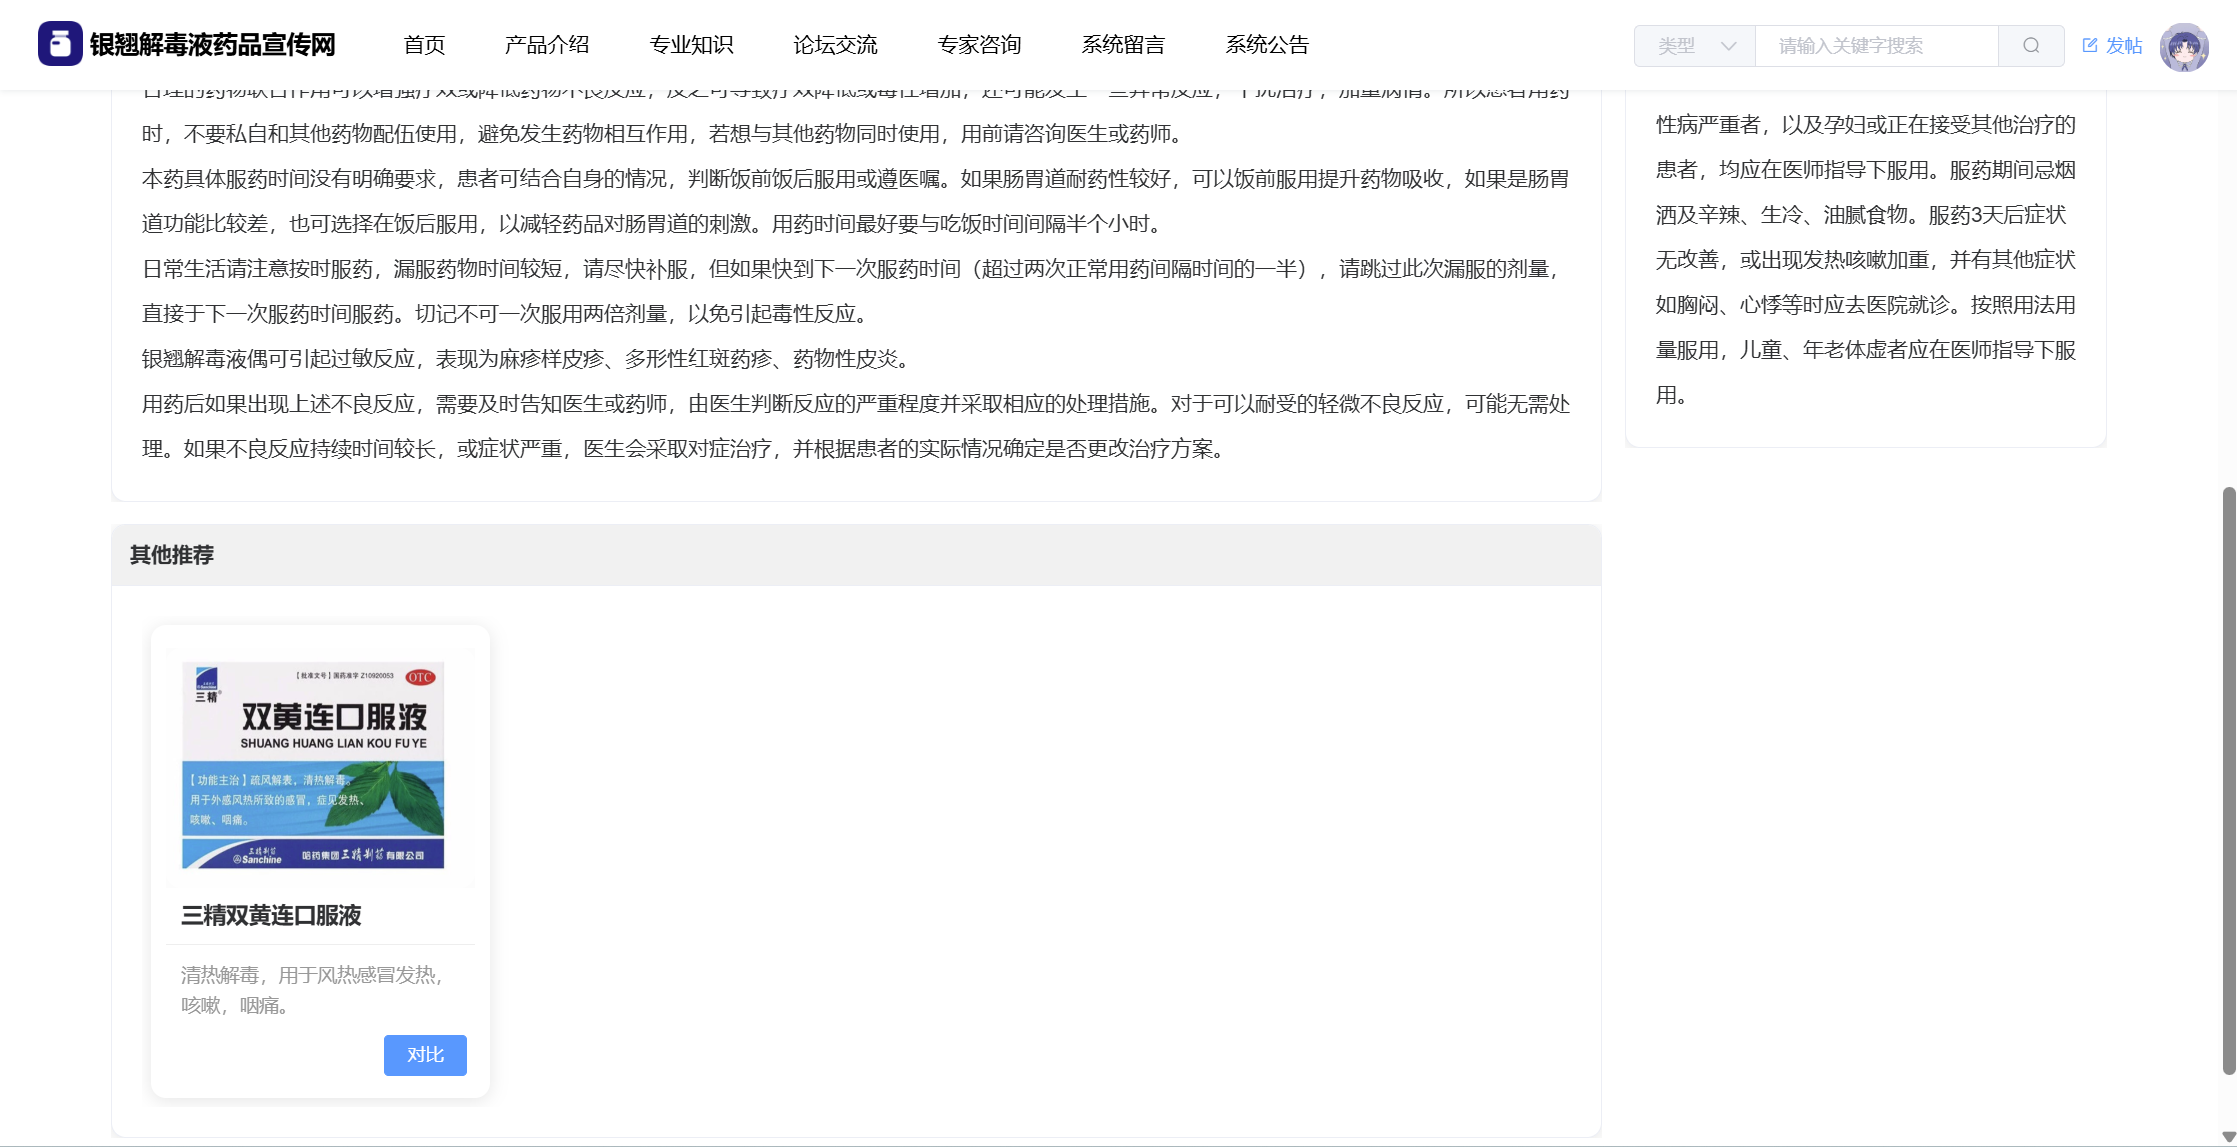The width and height of the screenshot is (2237, 1147).
Task: Go to 首页 menu item
Action: tap(424, 45)
